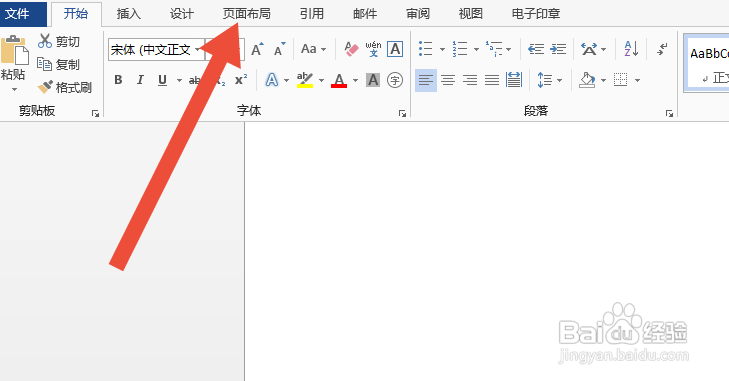Toggle character shading gray A icon
The image size is (729, 381).
coord(373,80)
